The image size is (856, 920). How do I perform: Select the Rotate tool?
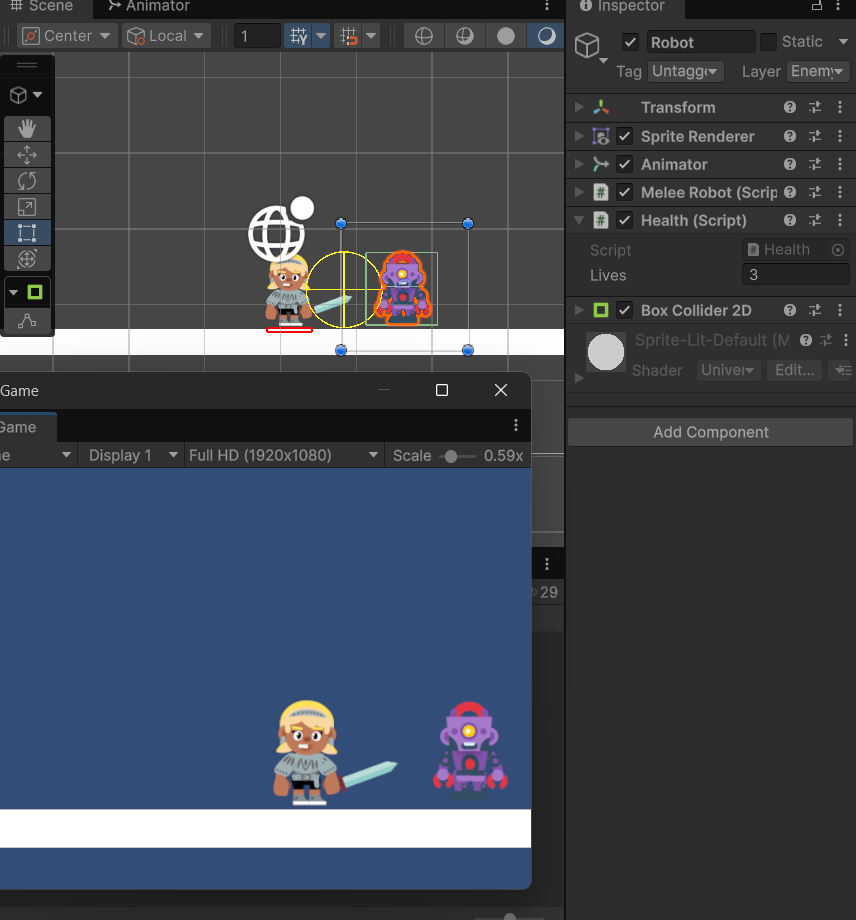pyautogui.click(x=27, y=181)
